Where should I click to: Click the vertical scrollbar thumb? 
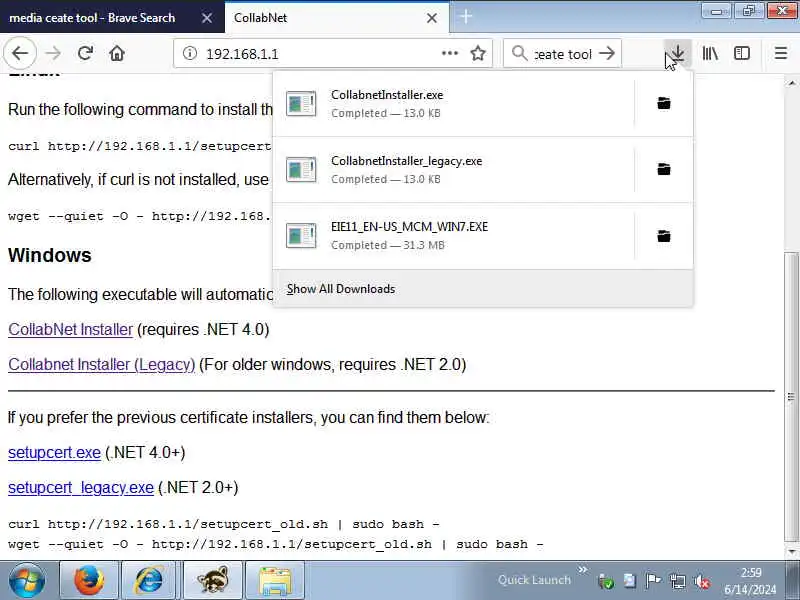pos(791,397)
